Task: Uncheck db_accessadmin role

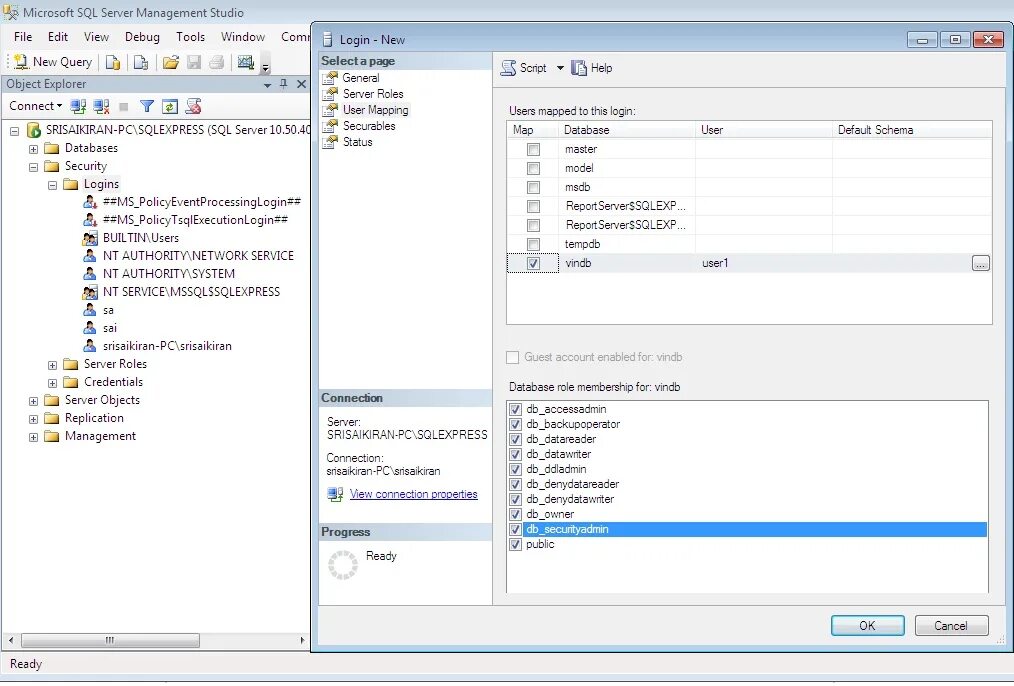Action: tap(515, 409)
